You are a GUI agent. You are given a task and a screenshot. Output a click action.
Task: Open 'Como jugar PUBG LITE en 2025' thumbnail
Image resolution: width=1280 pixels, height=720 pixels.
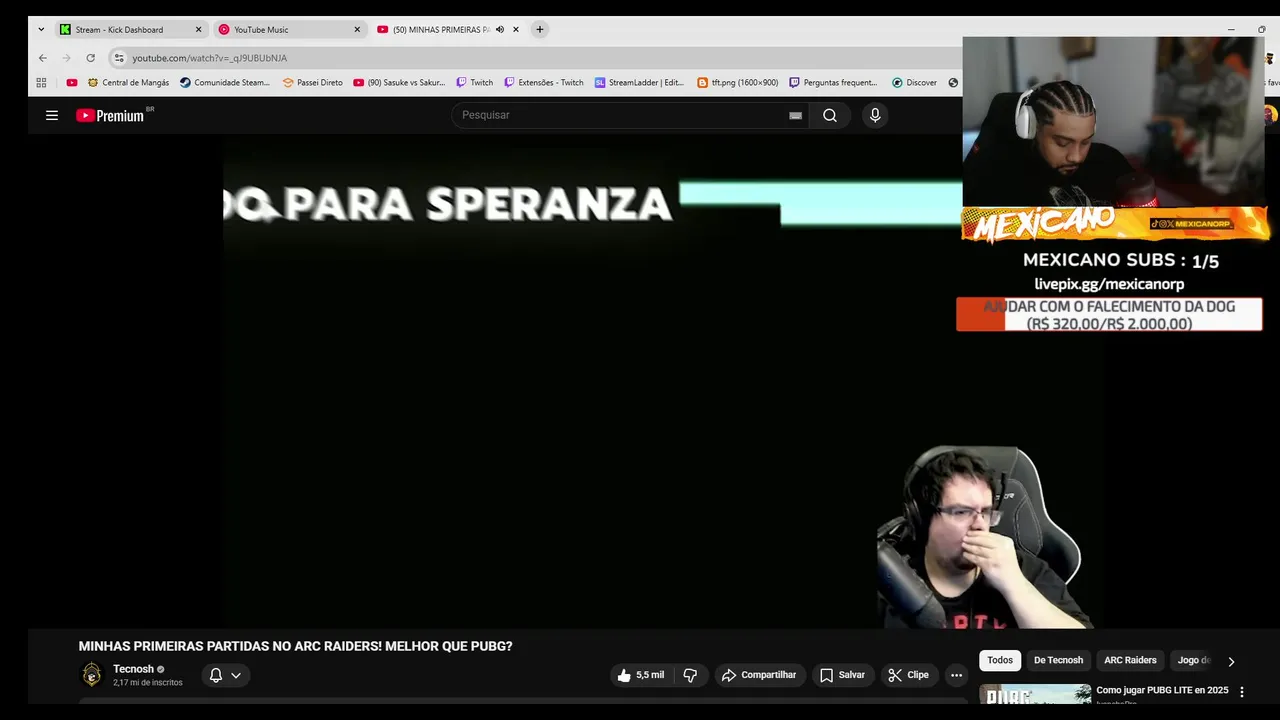click(1035, 693)
